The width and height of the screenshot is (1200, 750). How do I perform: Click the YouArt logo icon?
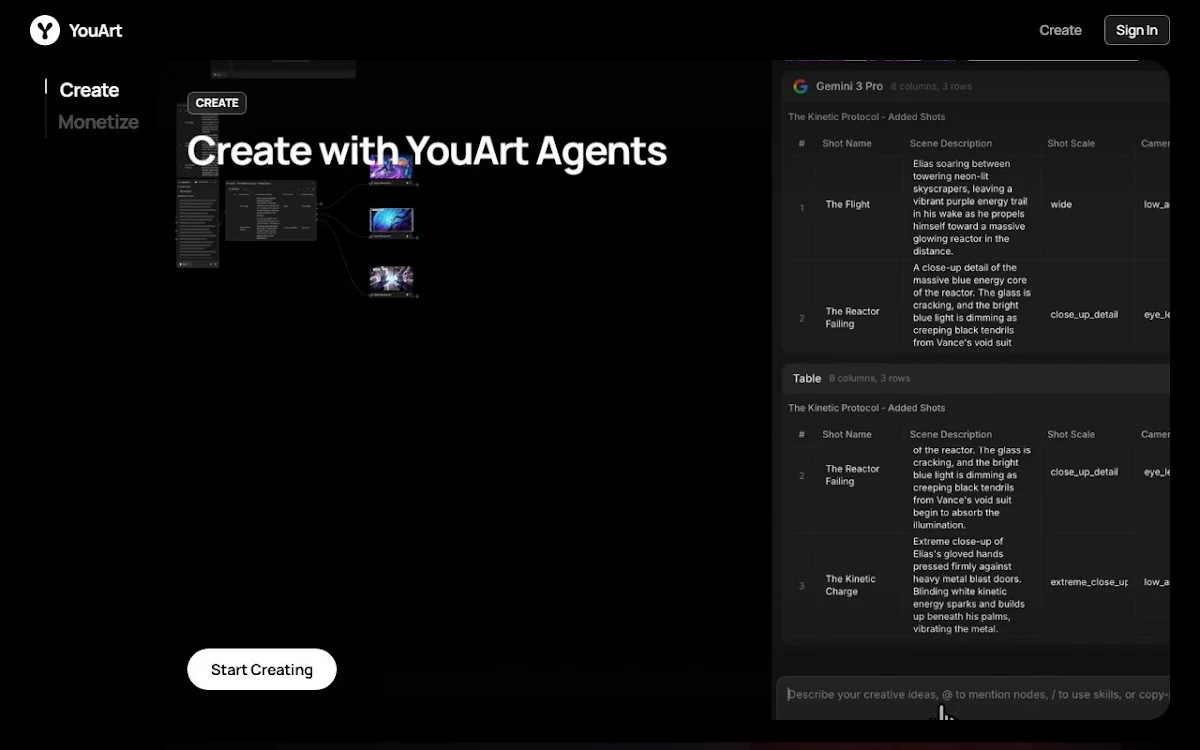45,30
